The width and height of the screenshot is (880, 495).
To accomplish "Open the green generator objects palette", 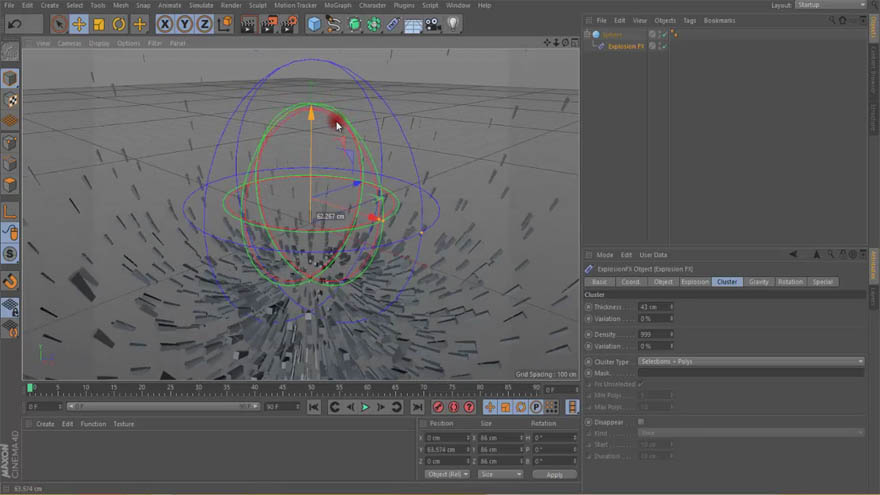I will 354,24.
